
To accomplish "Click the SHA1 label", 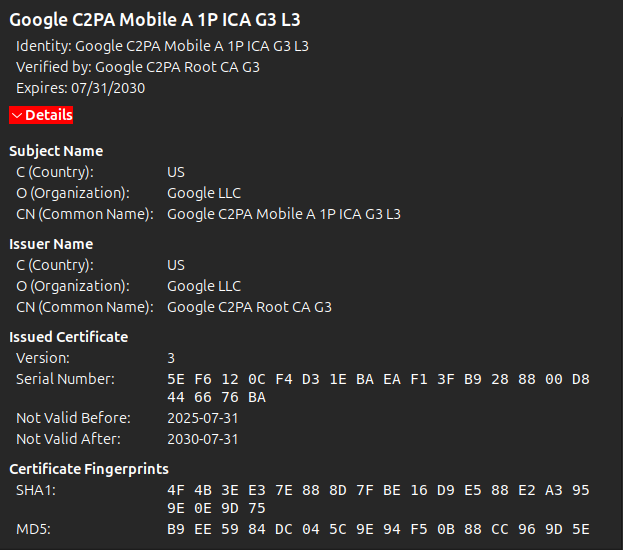I will coord(36,490).
